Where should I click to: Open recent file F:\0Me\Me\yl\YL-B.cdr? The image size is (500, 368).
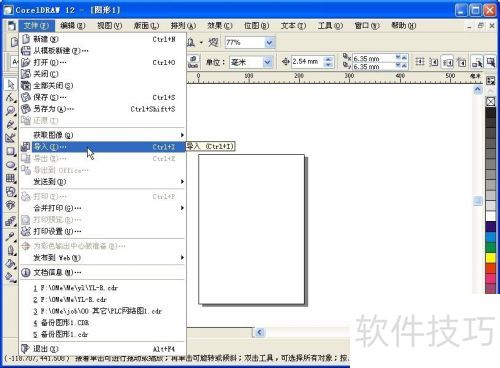pyautogui.click(x=103, y=288)
